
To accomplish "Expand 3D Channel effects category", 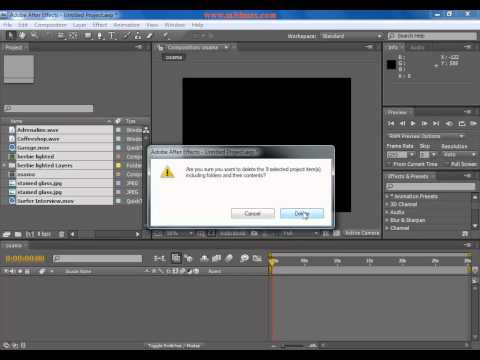I will point(387,204).
